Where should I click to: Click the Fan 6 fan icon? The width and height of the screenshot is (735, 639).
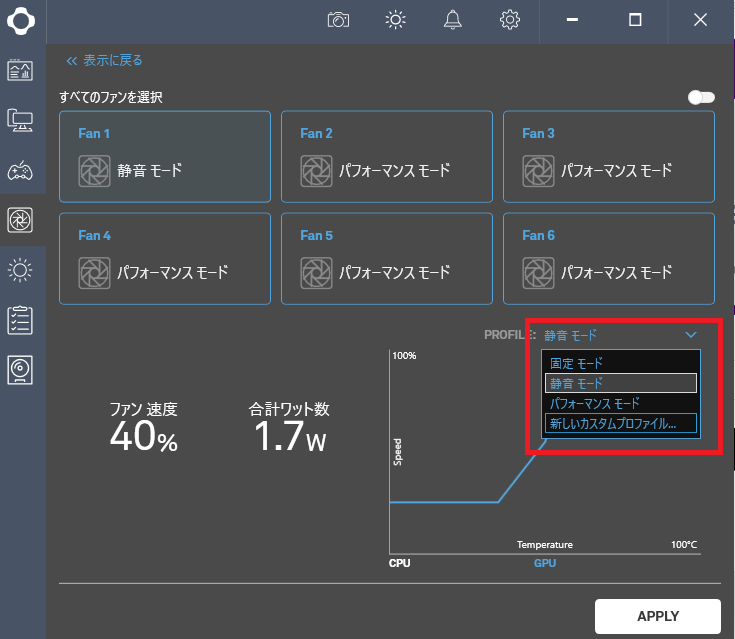pyautogui.click(x=539, y=273)
